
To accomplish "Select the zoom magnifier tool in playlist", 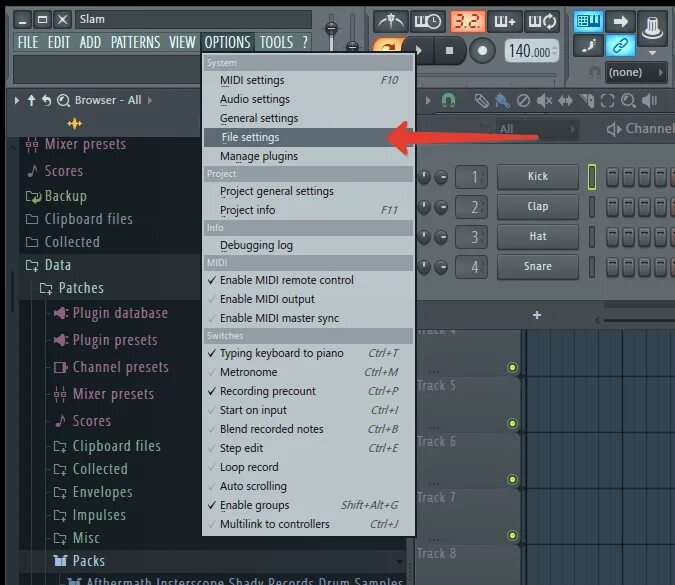I will 628,101.
